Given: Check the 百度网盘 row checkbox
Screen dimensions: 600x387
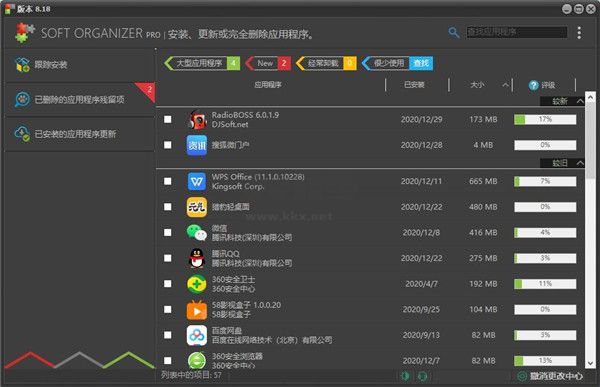Looking at the screenshot, I should point(168,335).
